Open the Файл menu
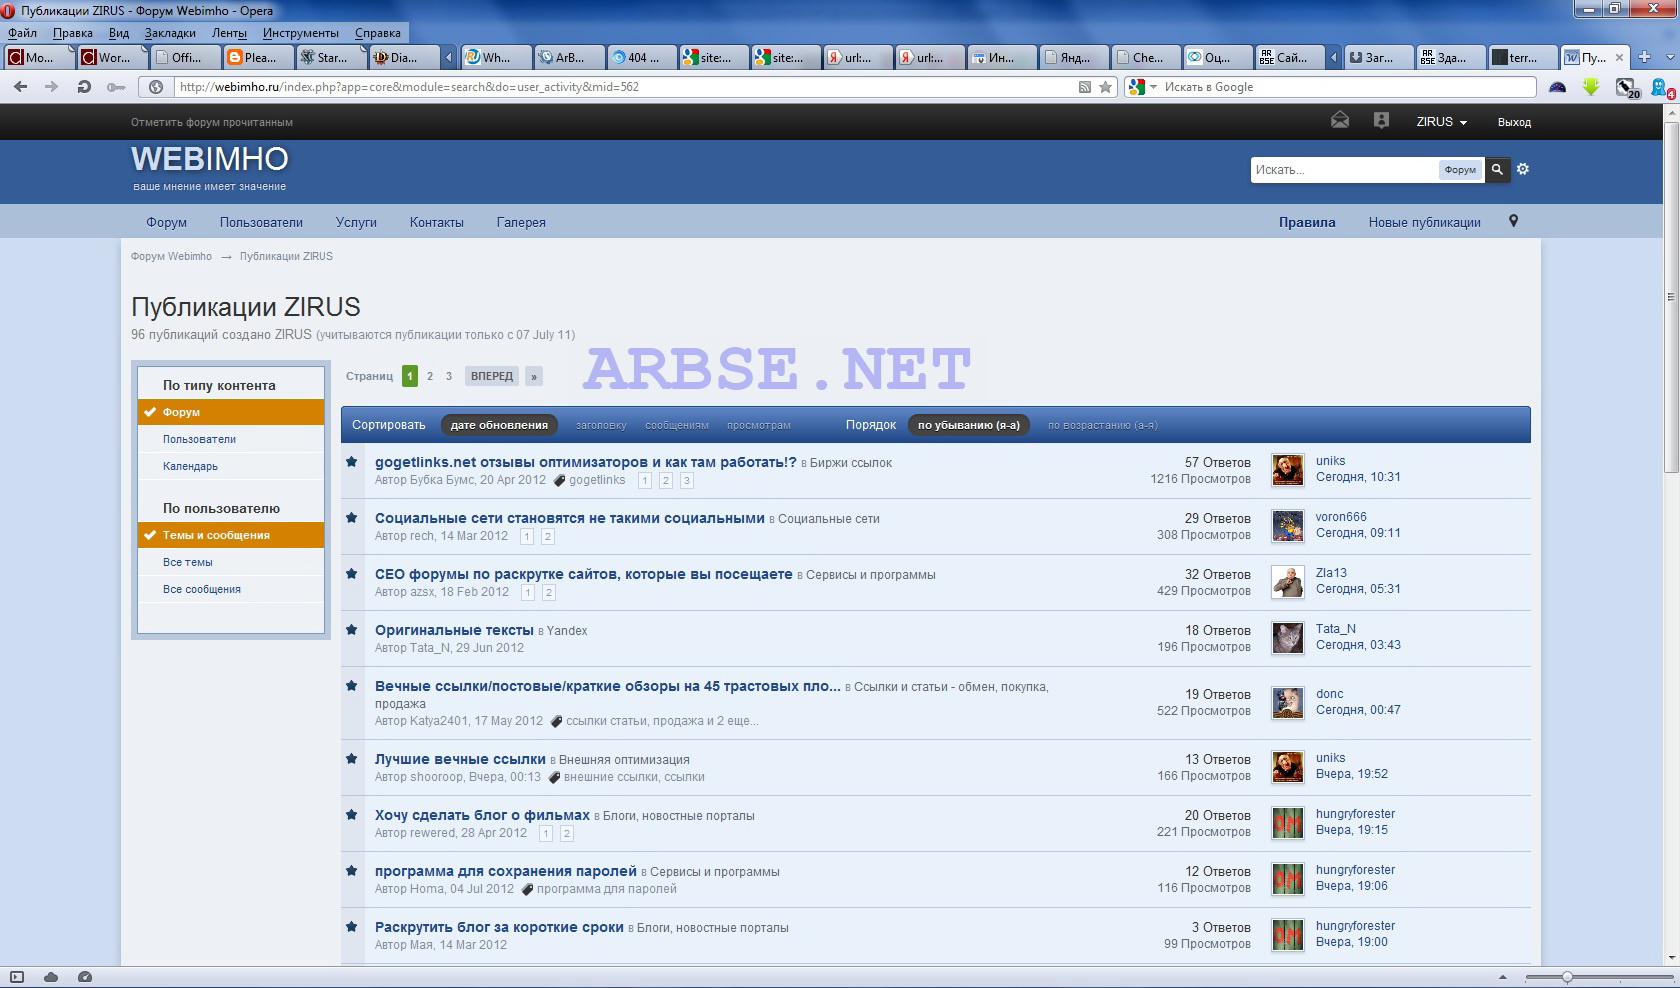1680x988 pixels. (x=22, y=33)
